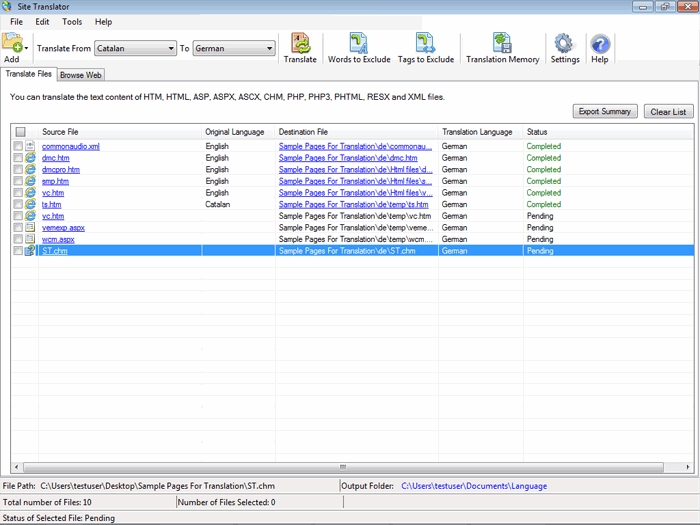Check the commonaudio.xml row checkbox
Screen dimensions: 700x525
(x=18, y=146)
